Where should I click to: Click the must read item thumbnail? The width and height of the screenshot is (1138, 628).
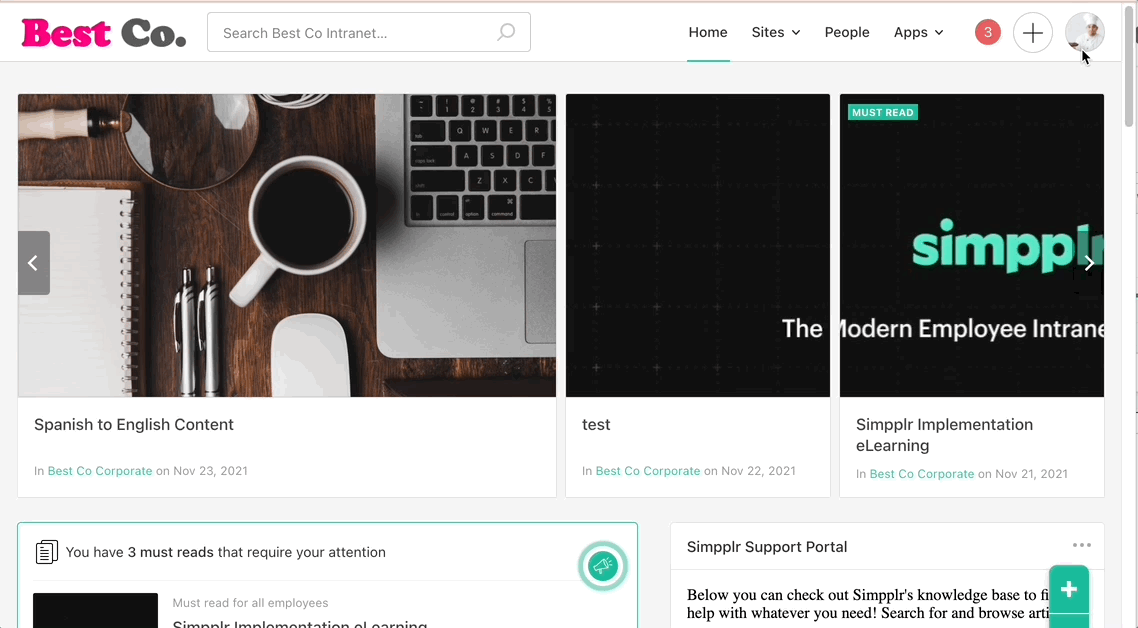pos(95,610)
